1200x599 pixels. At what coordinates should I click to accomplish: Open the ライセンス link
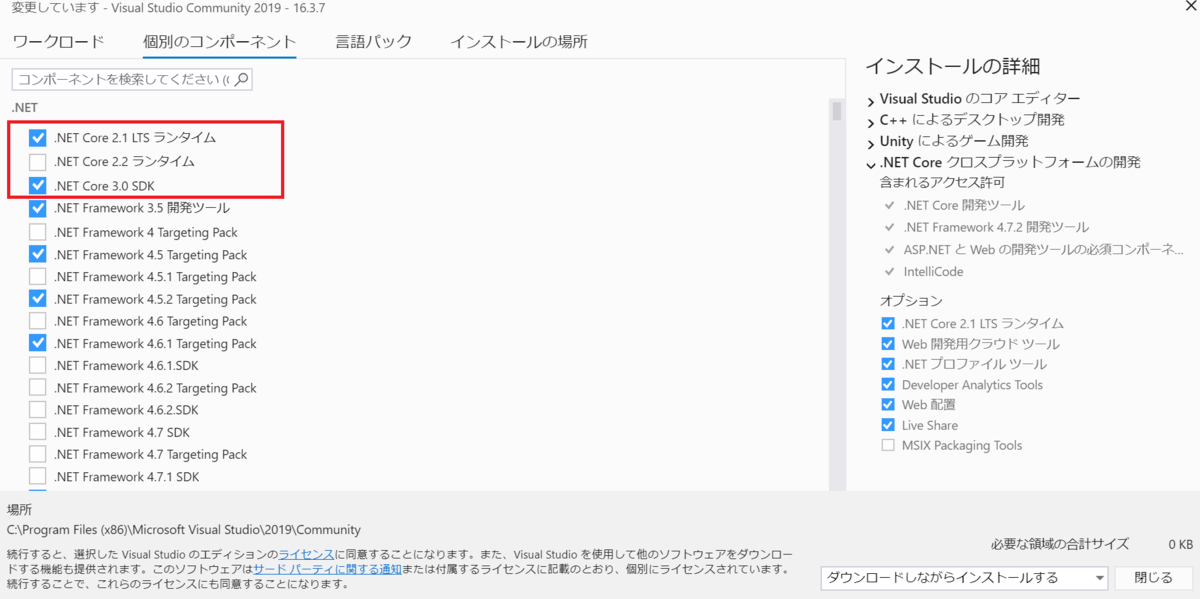(306, 553)
